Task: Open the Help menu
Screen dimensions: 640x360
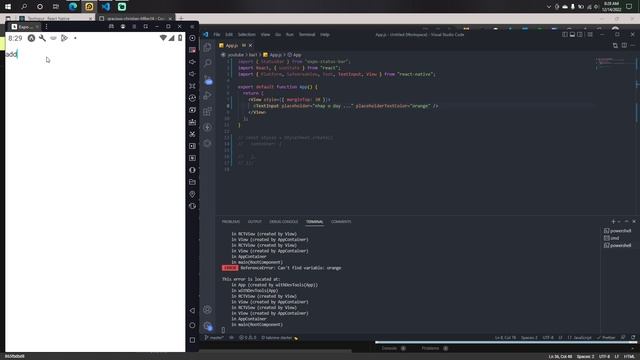Action: click(x=325, y=35)
